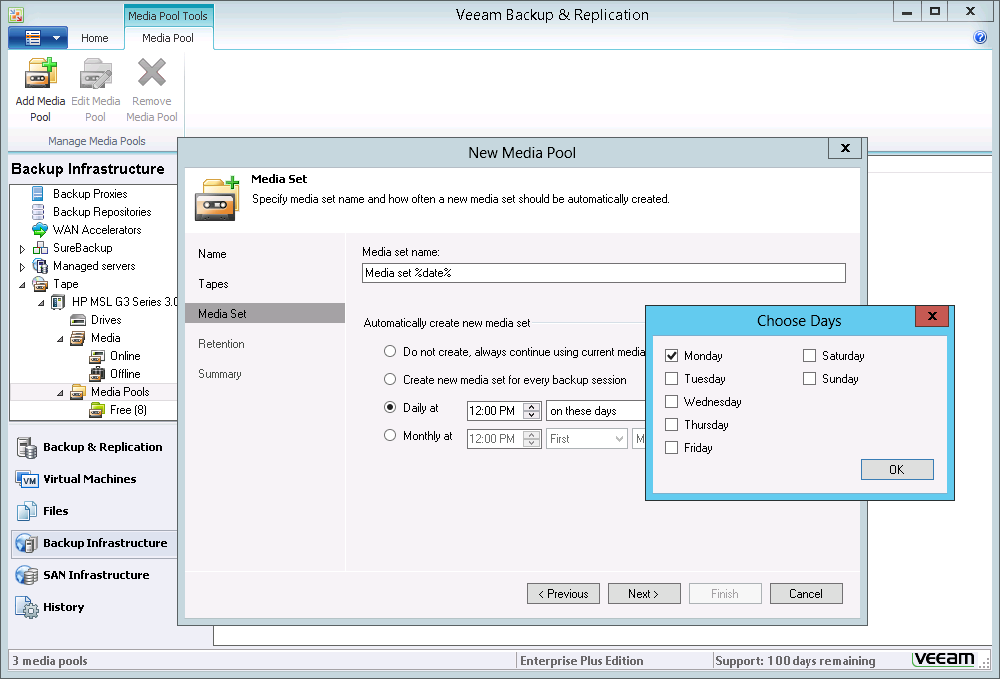Screen dimensions: 1000x679
Task: Open the Backup & Replication view icon
Action: [27, 448]
